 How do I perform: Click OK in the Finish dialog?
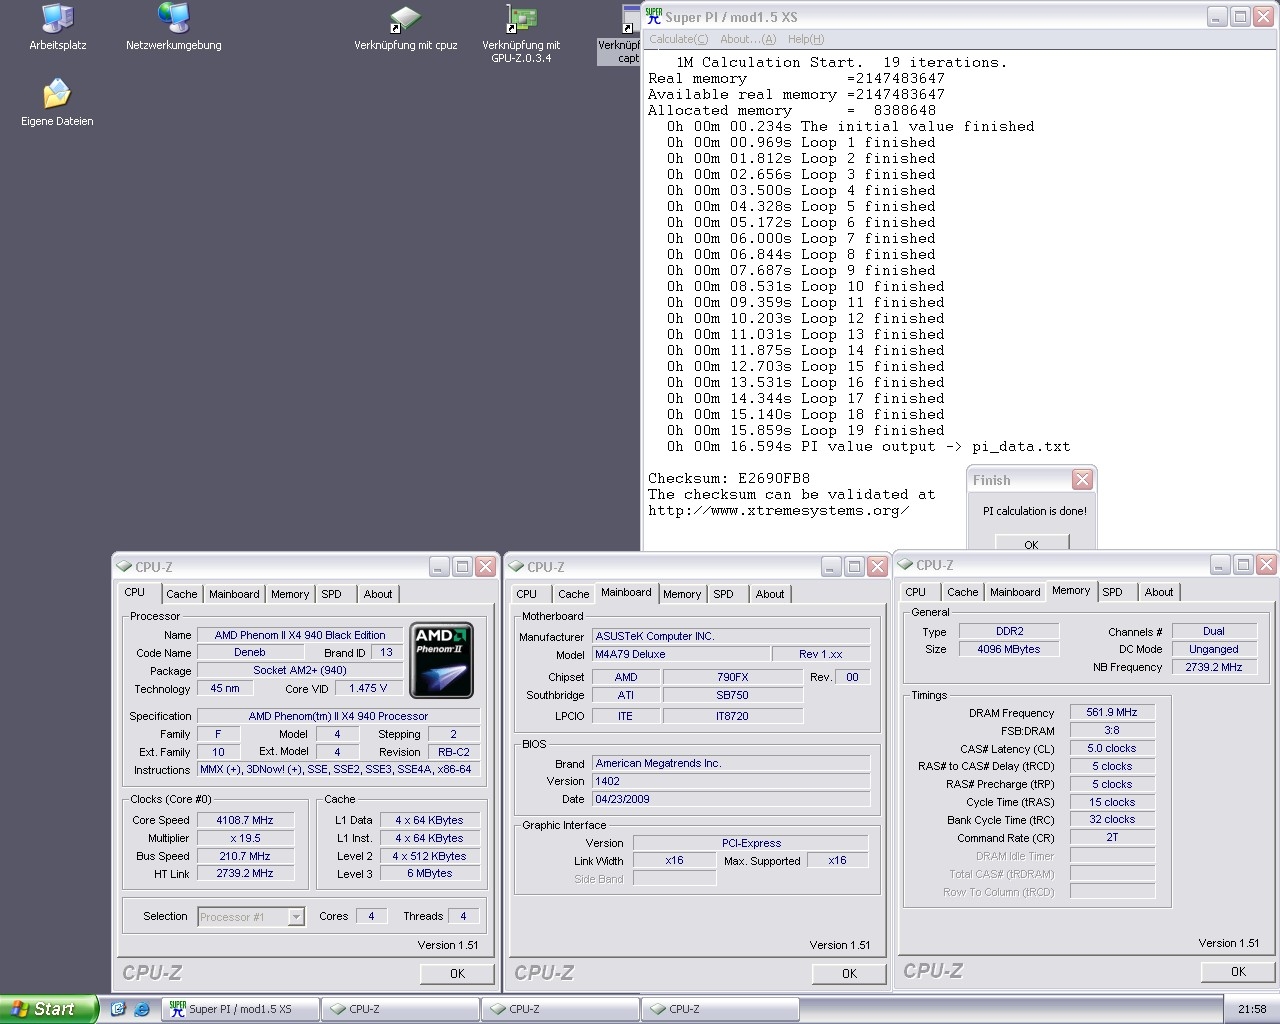click(x=1032, y=543)
